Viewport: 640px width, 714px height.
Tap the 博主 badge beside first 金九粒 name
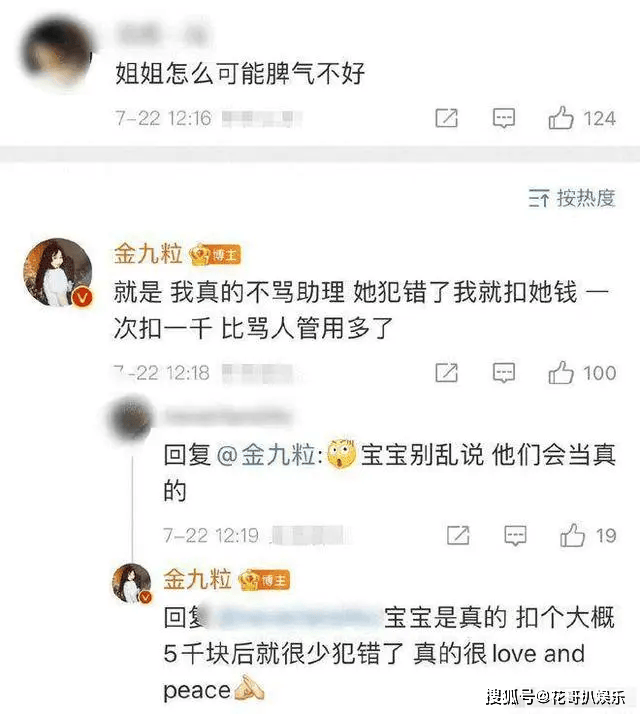215,255
